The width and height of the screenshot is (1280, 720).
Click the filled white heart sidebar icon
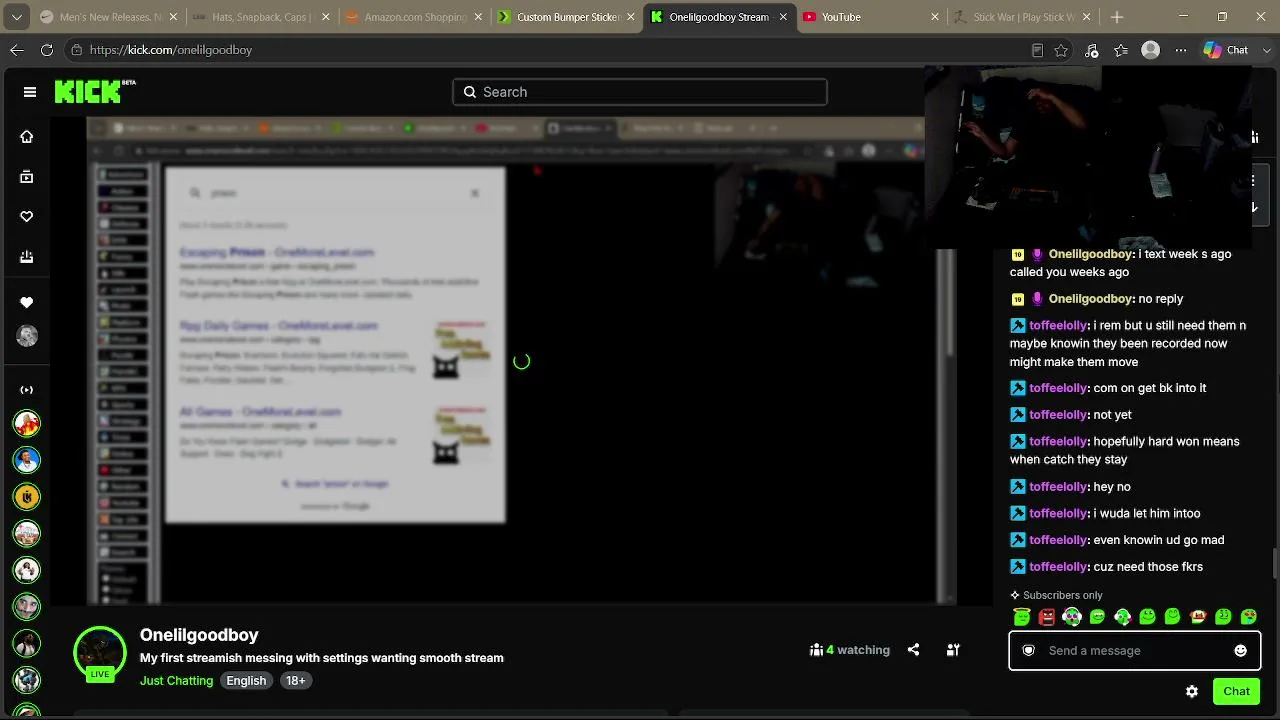tap(27, 302)
